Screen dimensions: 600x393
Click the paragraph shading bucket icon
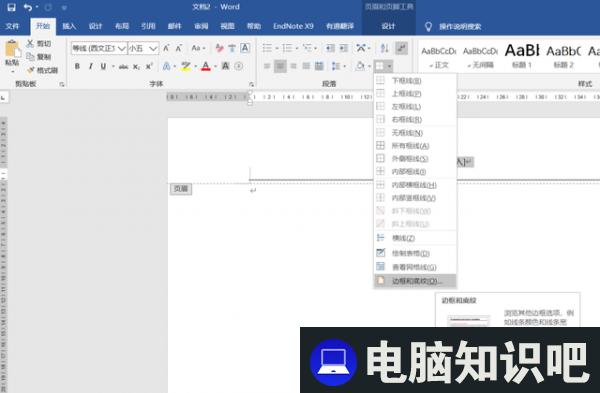pos(360,66)
